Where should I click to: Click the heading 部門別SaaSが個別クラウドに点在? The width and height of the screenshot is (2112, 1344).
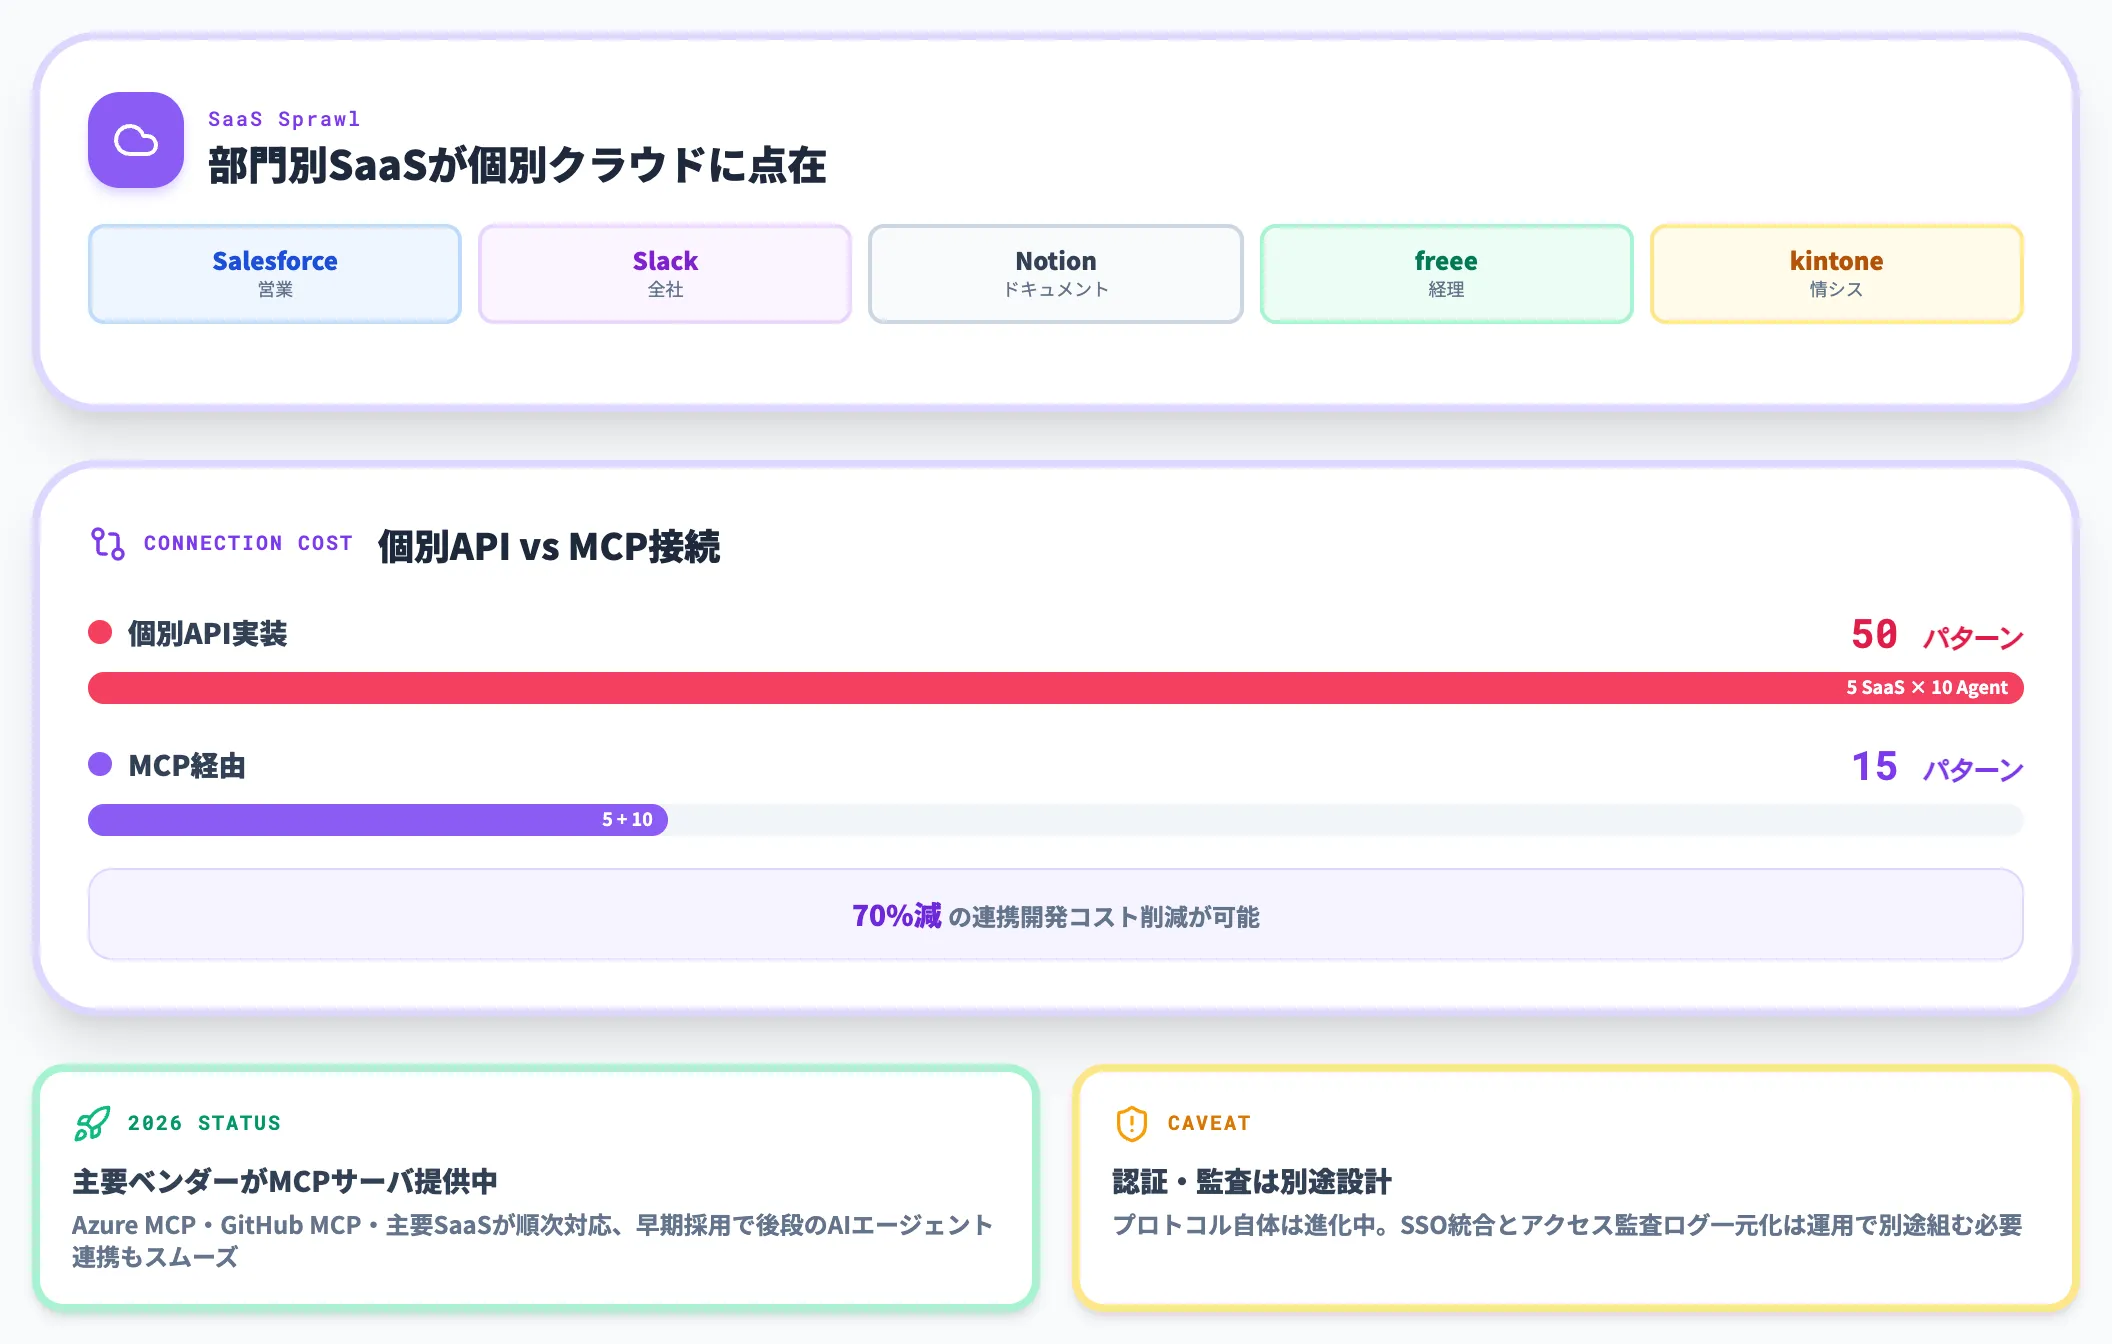[x=517, y=165]
